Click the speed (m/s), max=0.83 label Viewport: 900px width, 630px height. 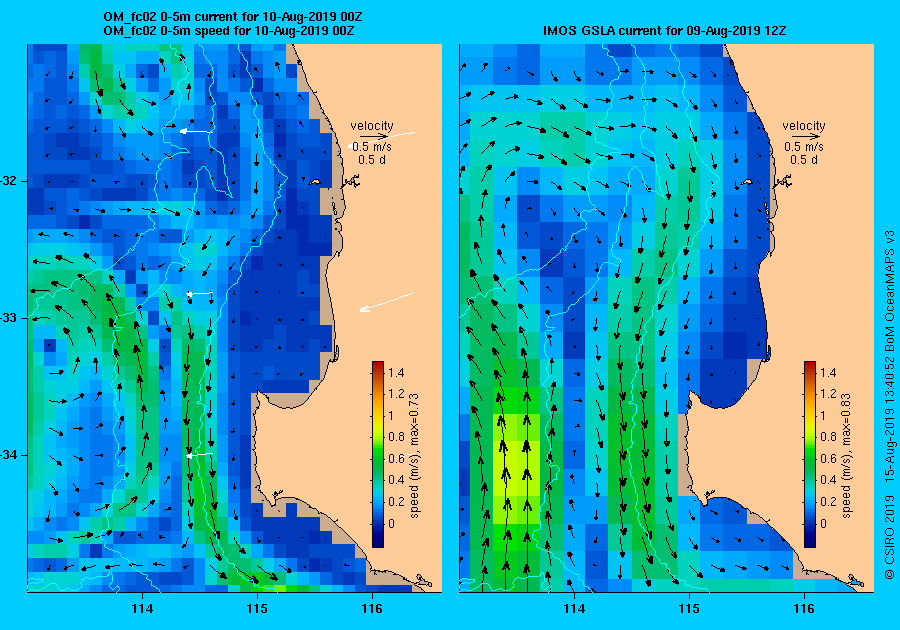(846, 456)
